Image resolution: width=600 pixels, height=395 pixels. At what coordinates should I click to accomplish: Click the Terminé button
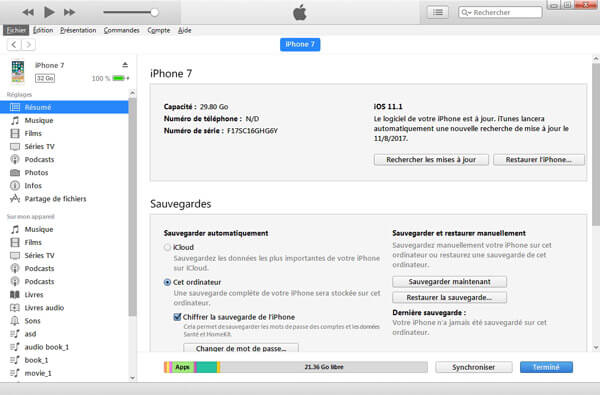click(546, 367)
